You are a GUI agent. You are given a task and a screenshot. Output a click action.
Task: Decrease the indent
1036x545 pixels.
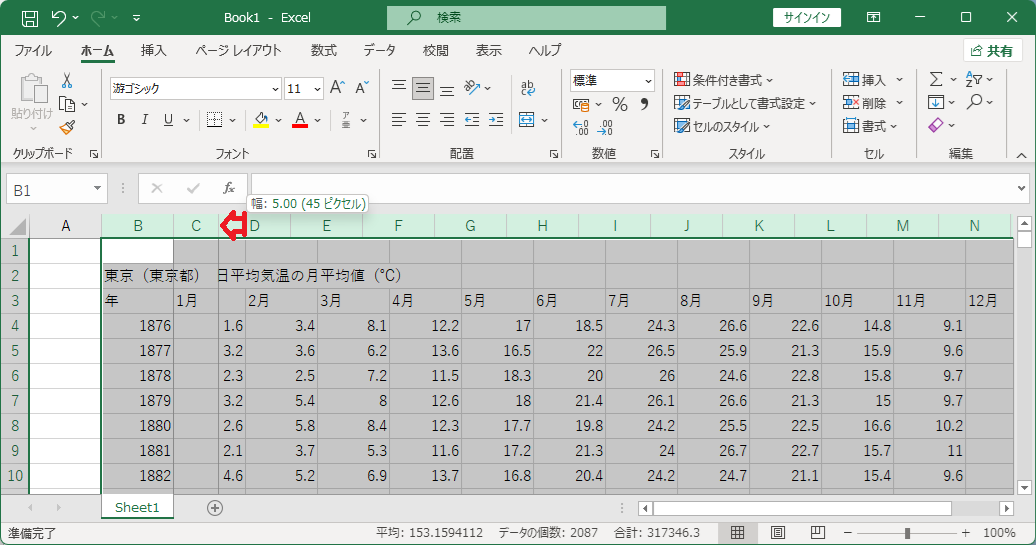(x=472, y=120)
